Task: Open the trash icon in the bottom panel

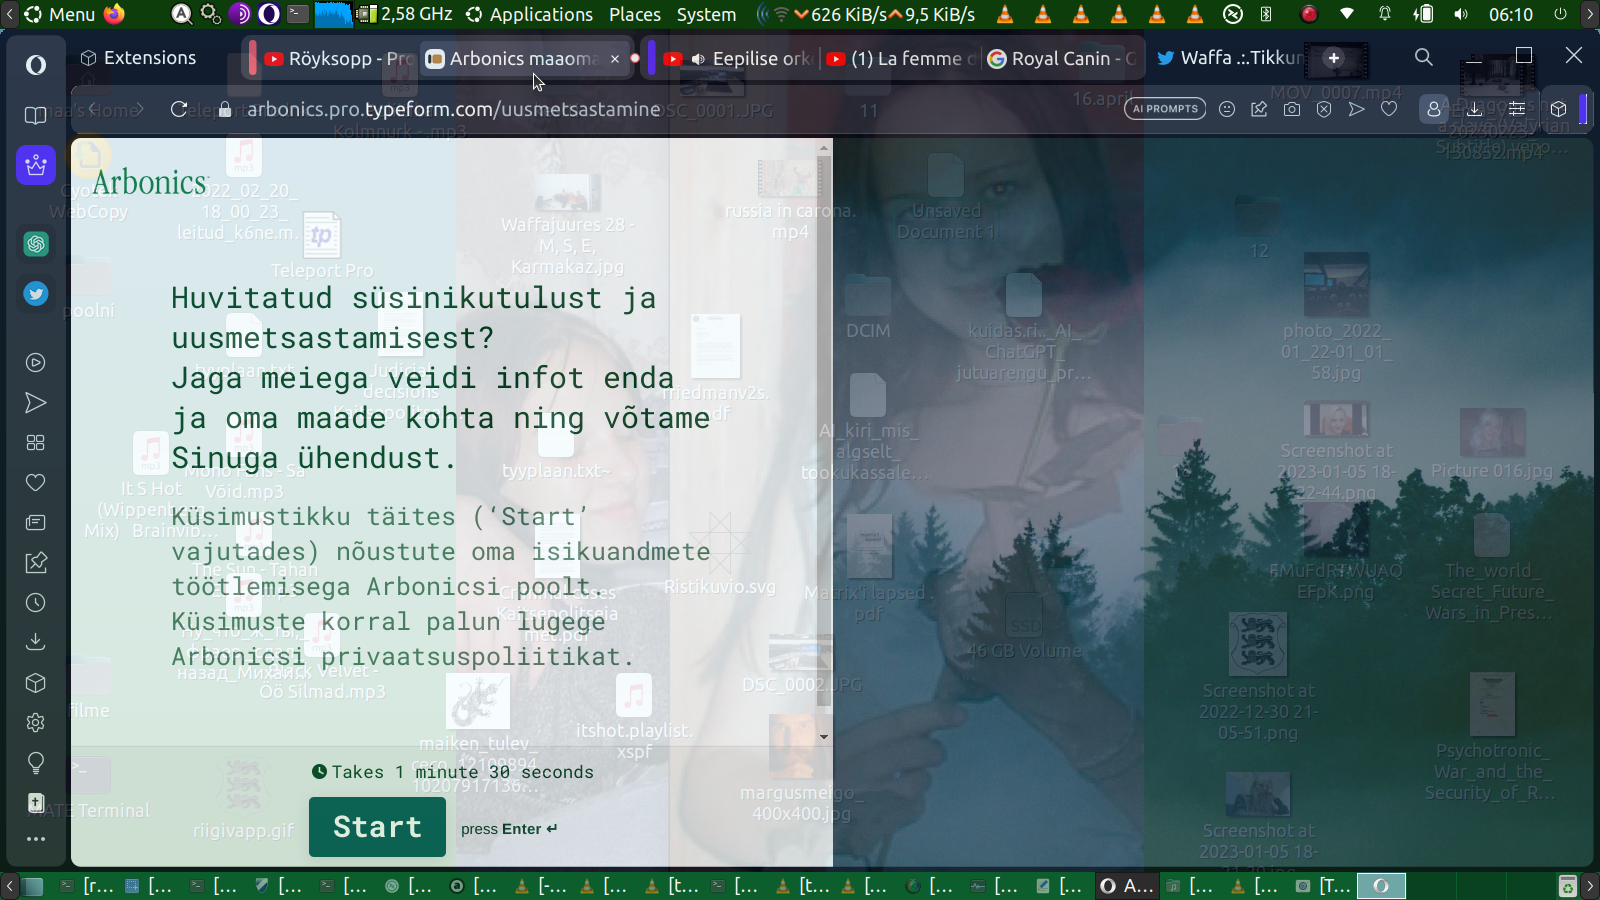Action: tap(1567, 886)
